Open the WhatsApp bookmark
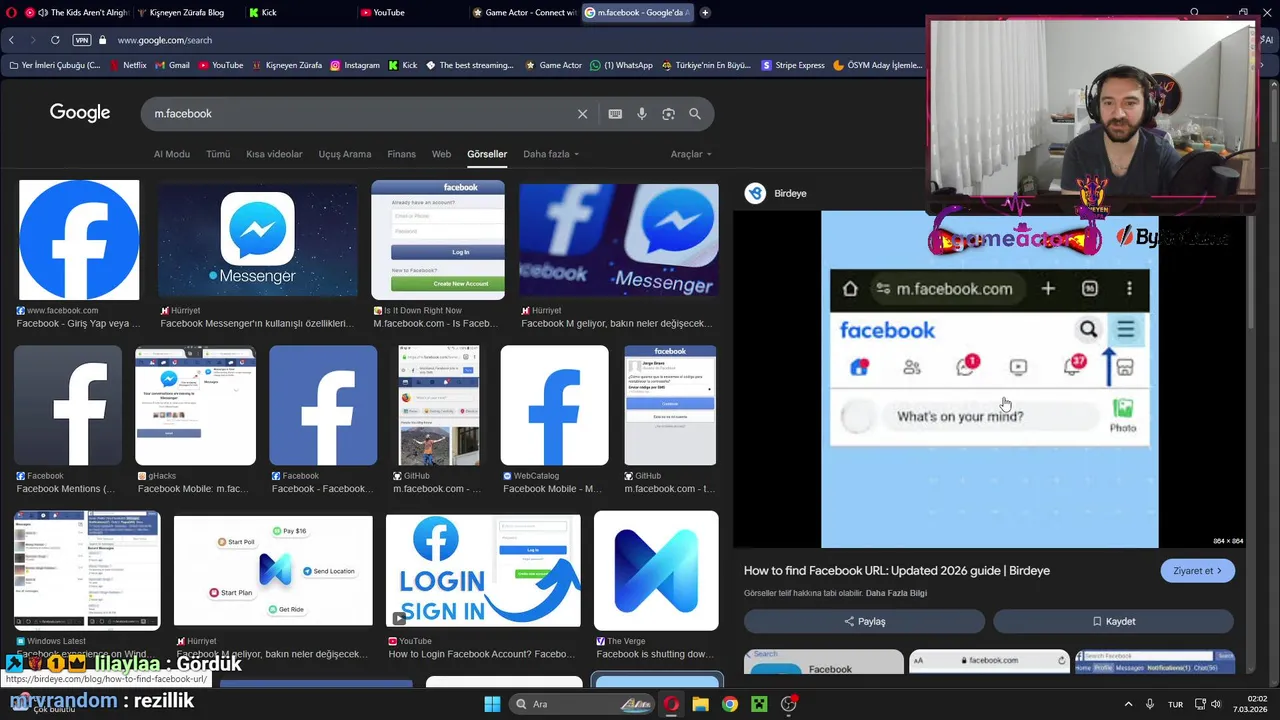Screen dimensions: 1280x720 click(621, 65)
